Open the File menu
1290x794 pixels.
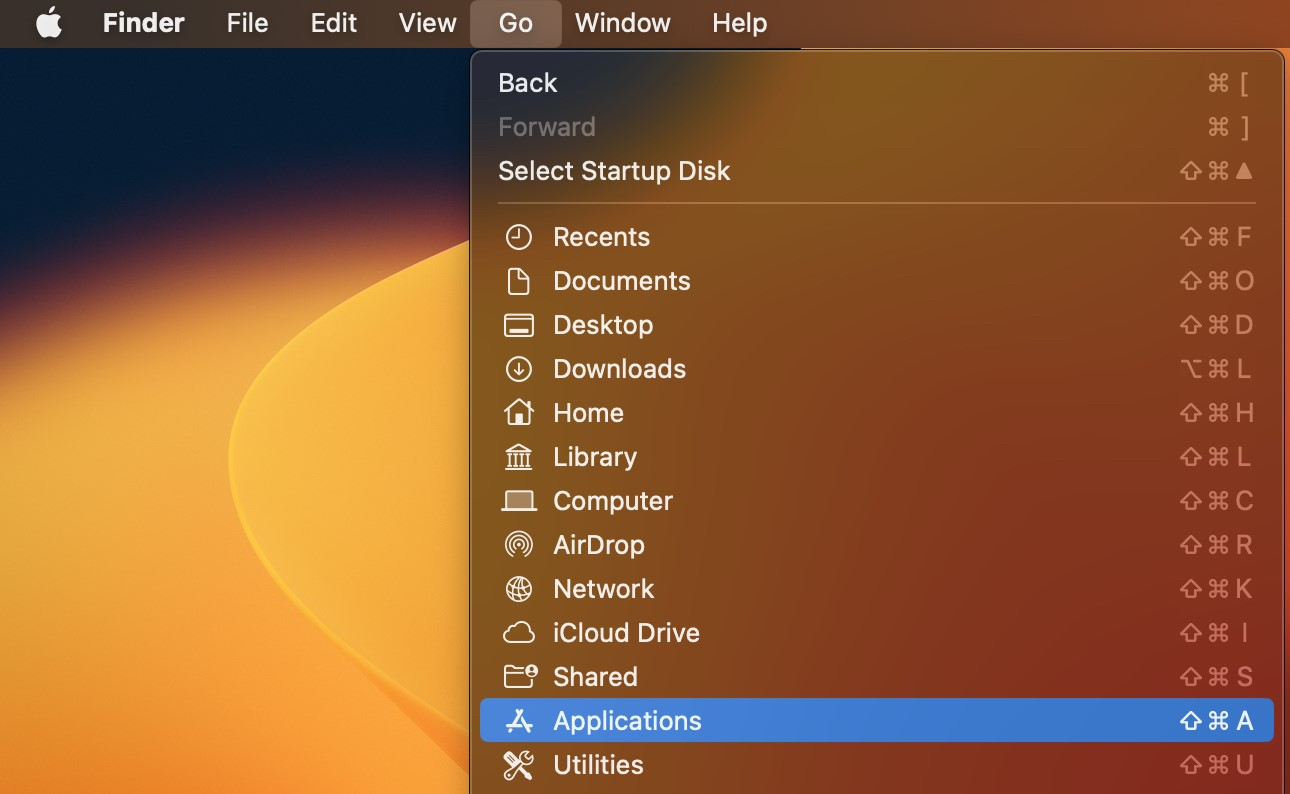click(x=247, y=22)
